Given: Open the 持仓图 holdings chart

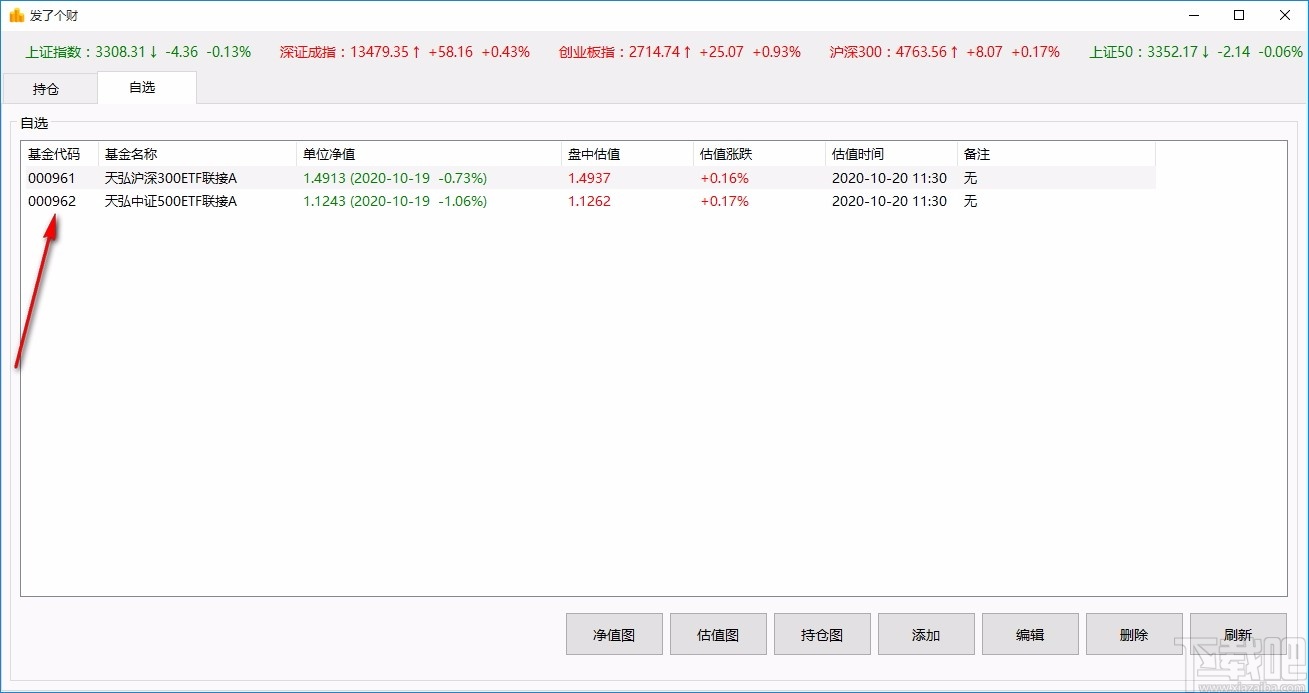Looking at the screenshot, I should (821, 633).
